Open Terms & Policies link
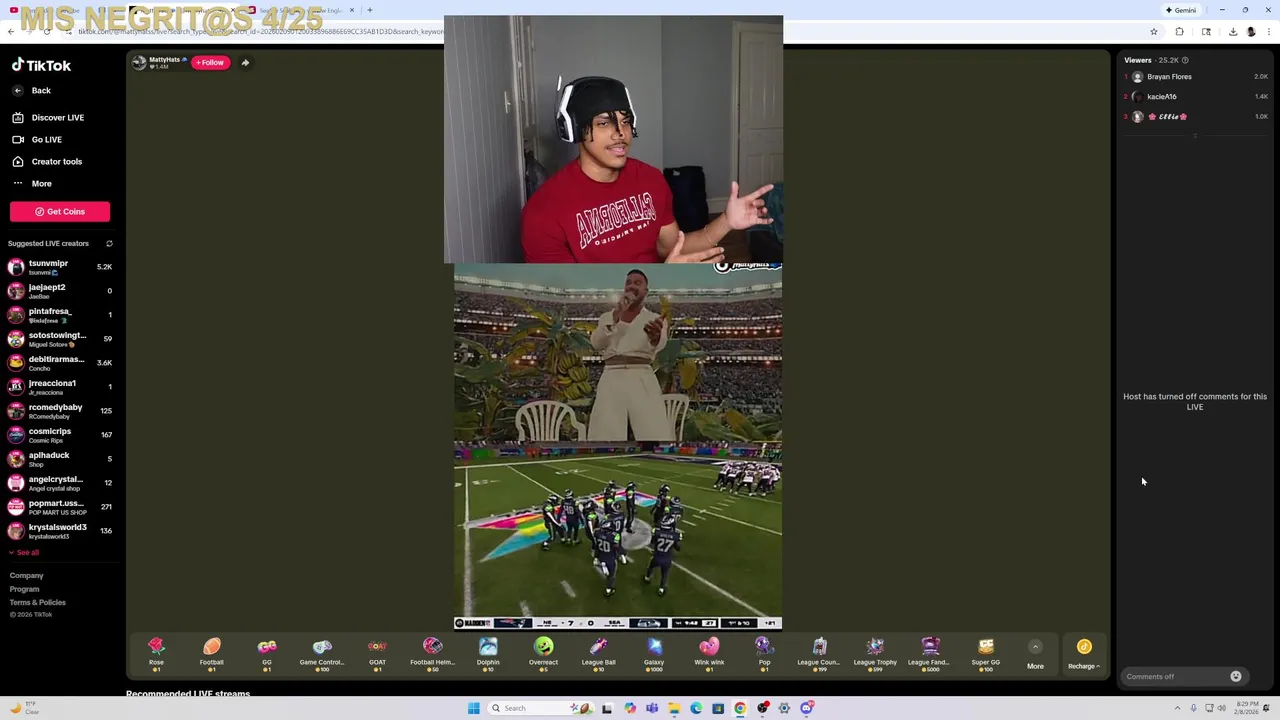Image resolution: width=1280 pixels, height=720 pixels. 38,602
